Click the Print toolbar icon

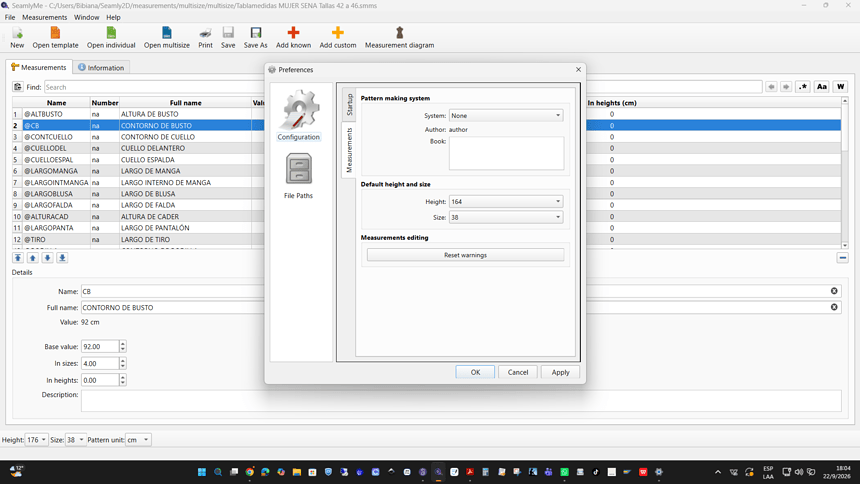[x=205, y=37]
